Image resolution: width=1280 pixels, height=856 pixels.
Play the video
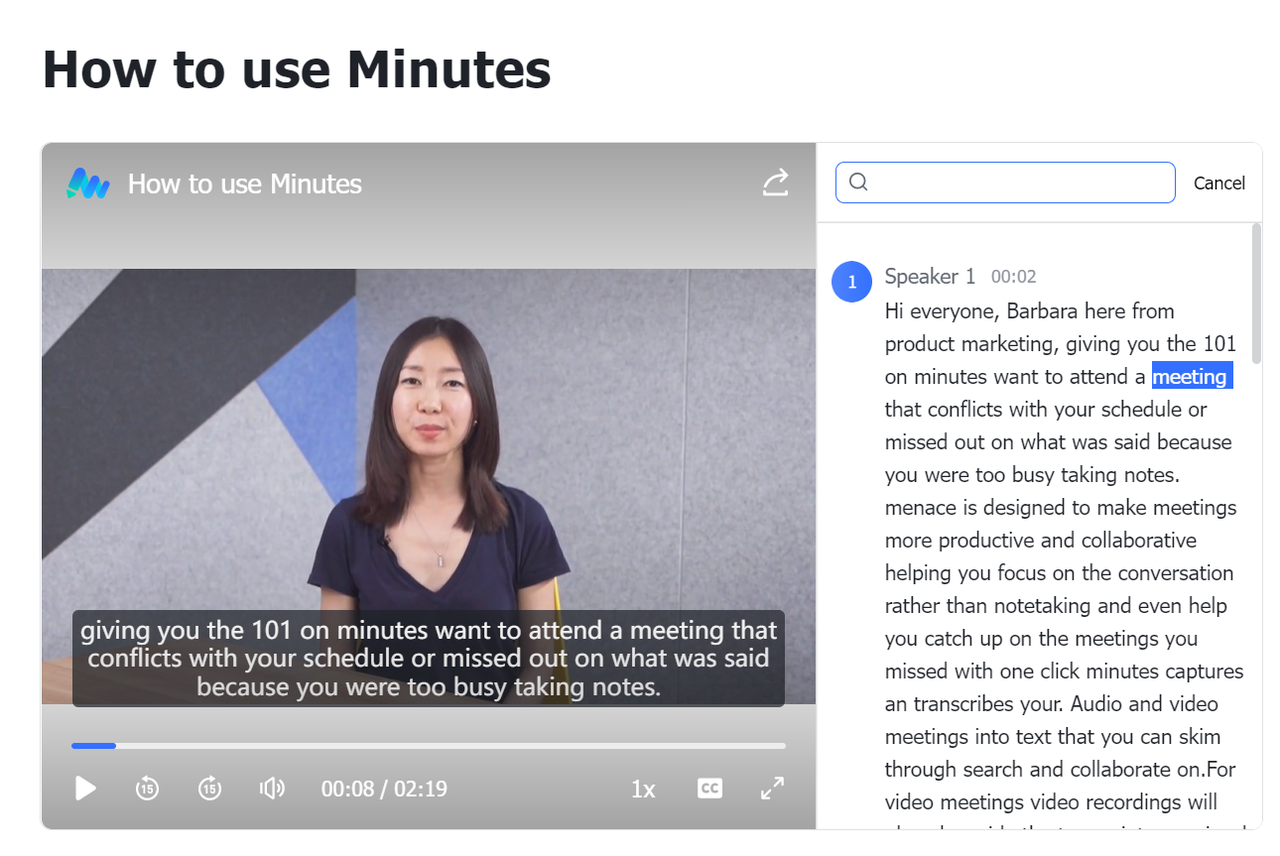click(86, 788)
